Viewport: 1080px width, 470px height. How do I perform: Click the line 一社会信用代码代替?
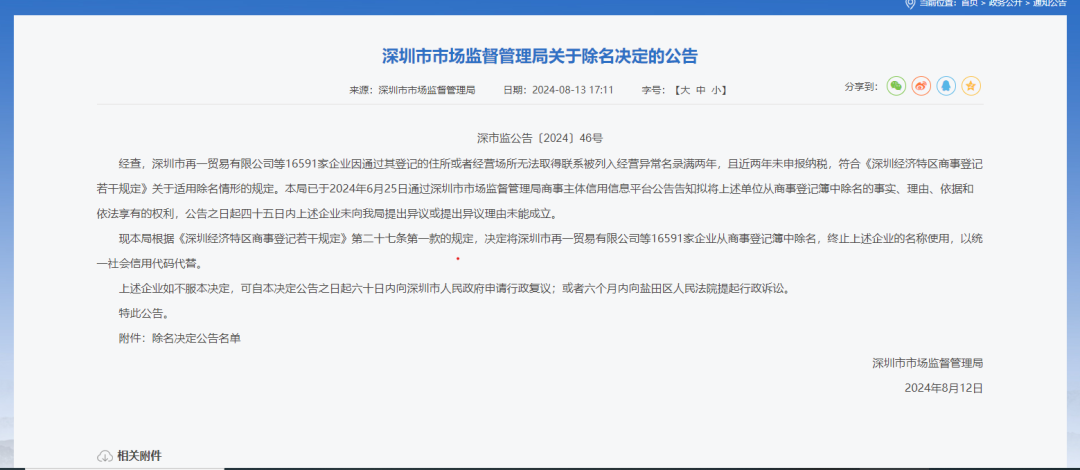(149, 263)
